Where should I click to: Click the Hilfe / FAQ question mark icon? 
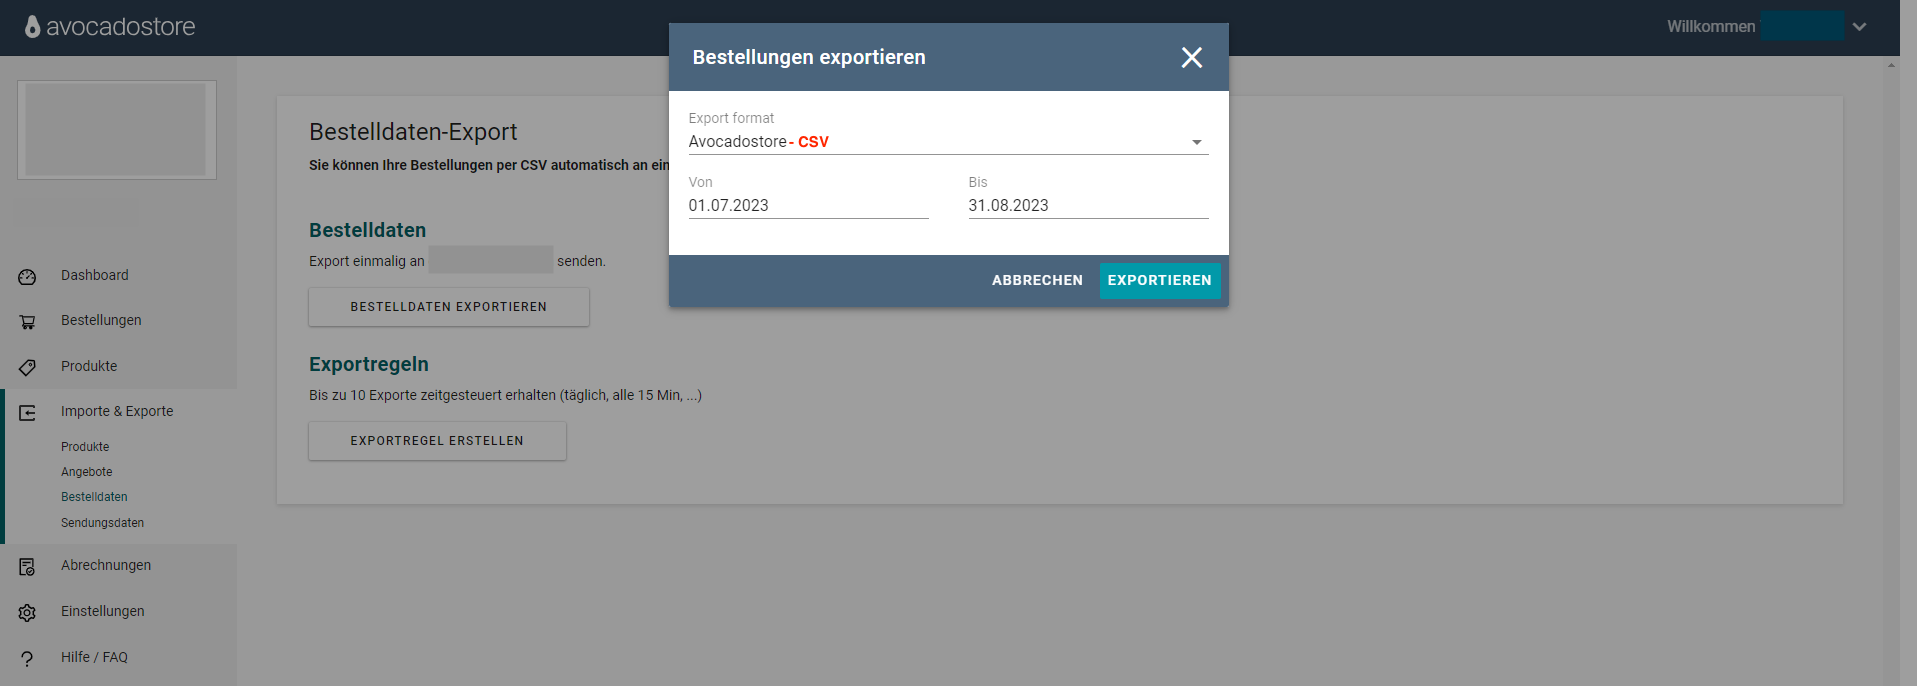(27, 659)
